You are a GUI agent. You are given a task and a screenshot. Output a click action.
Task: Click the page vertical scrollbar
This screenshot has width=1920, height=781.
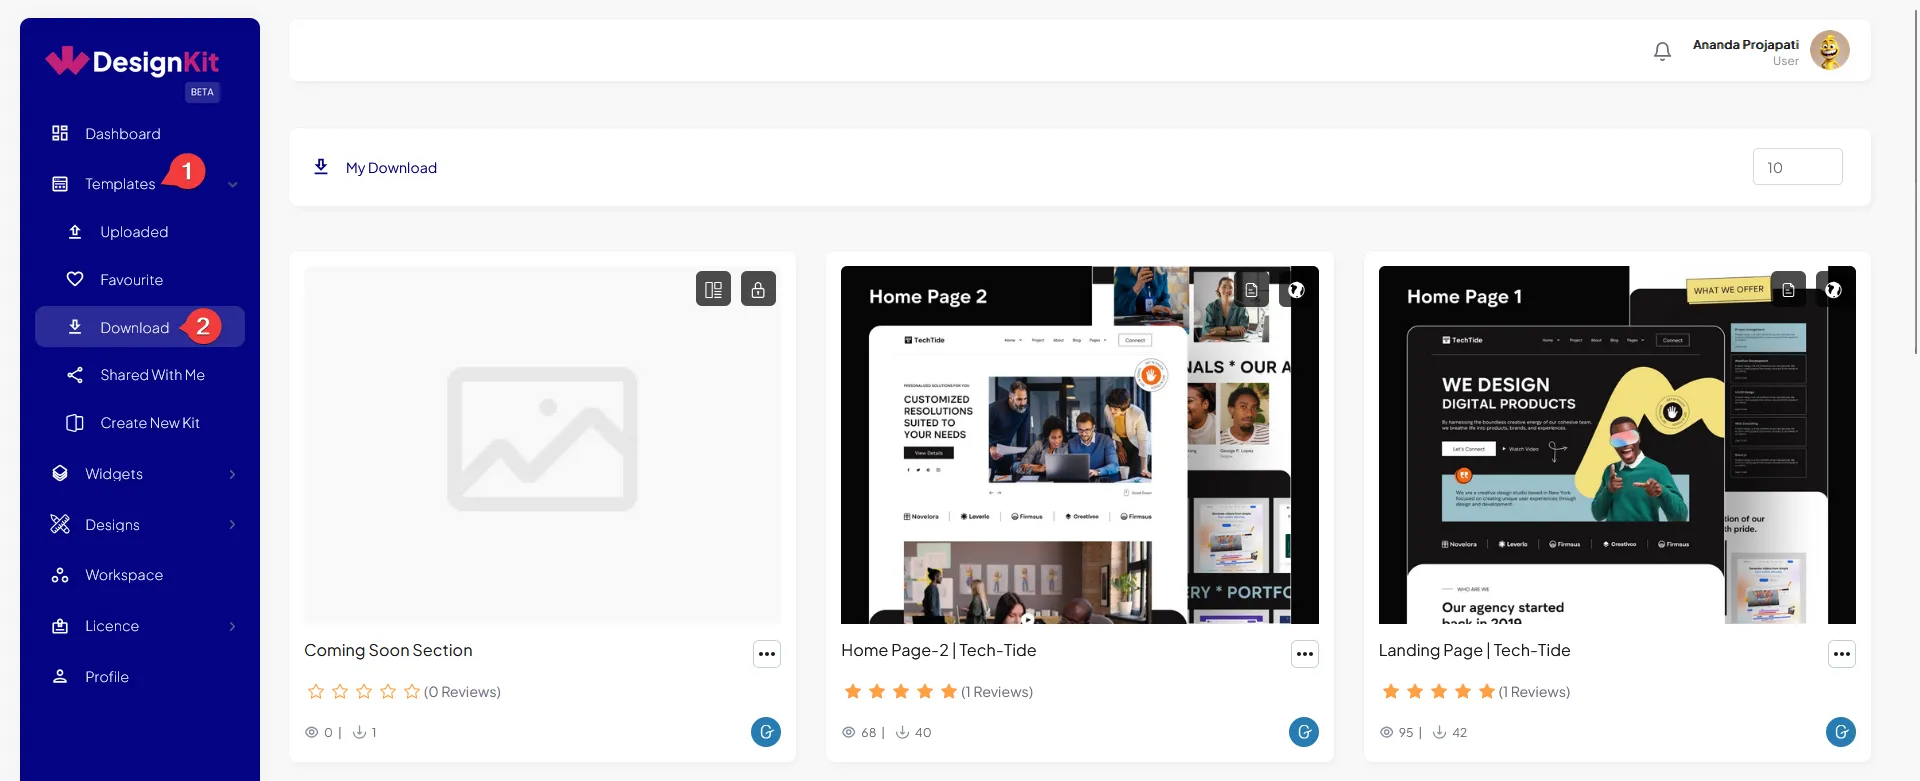coord(1915,180)
